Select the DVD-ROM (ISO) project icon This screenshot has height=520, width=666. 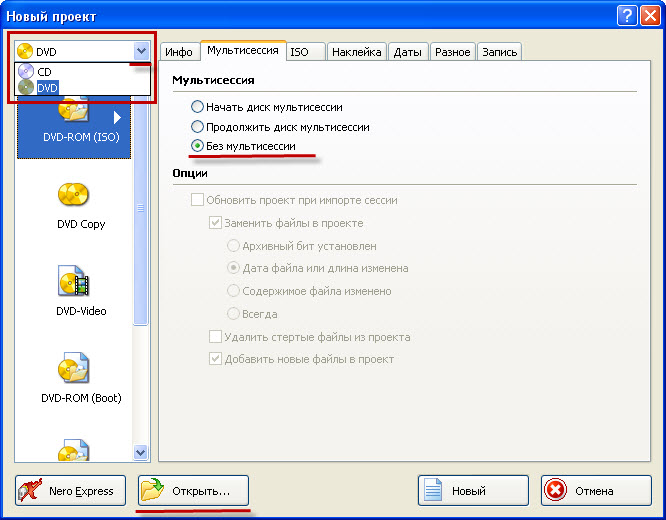coord(73,109)
